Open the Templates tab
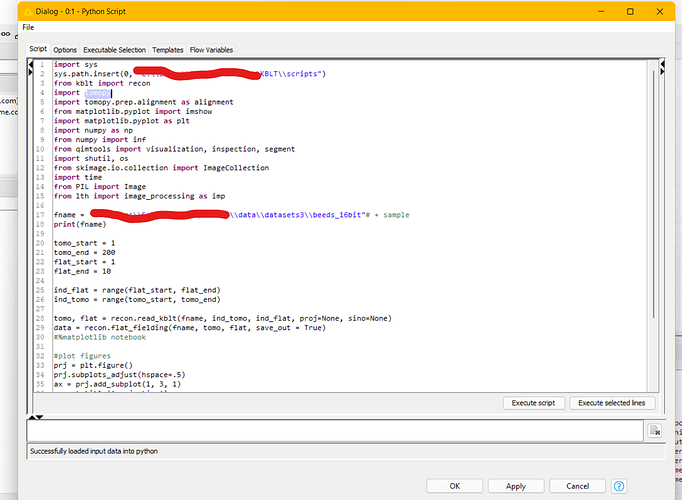 click(x=167, y=50)
